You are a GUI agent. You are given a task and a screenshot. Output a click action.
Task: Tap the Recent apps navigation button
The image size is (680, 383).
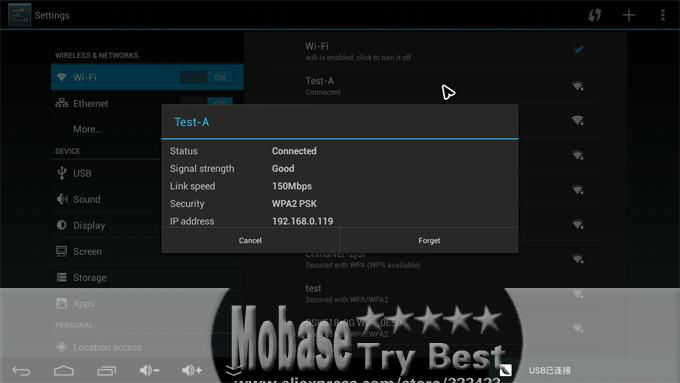tap(107, 371)
